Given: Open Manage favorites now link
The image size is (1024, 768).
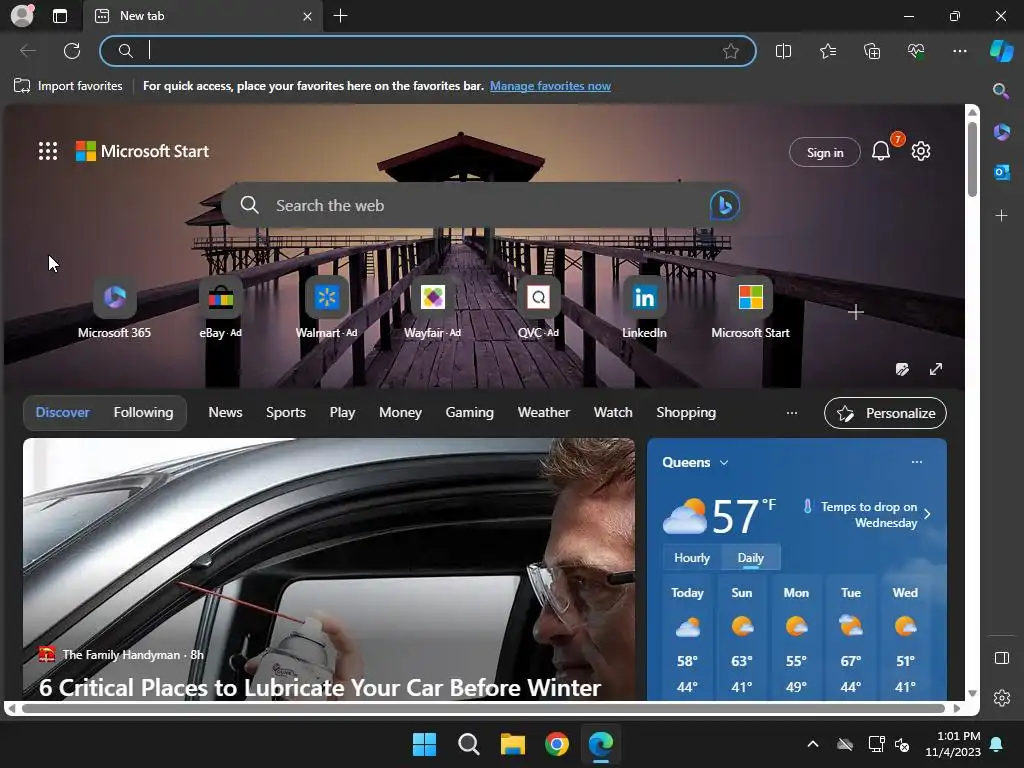Looking at the screenshot, I should (x=550, y=86).
